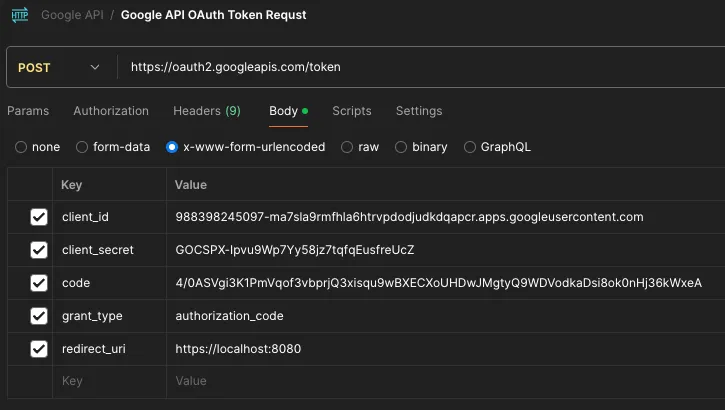Image resolution: width=725 pixels, height=410 pixels.
Task: Click the client_secret key cell
Action: pos(110,250)
